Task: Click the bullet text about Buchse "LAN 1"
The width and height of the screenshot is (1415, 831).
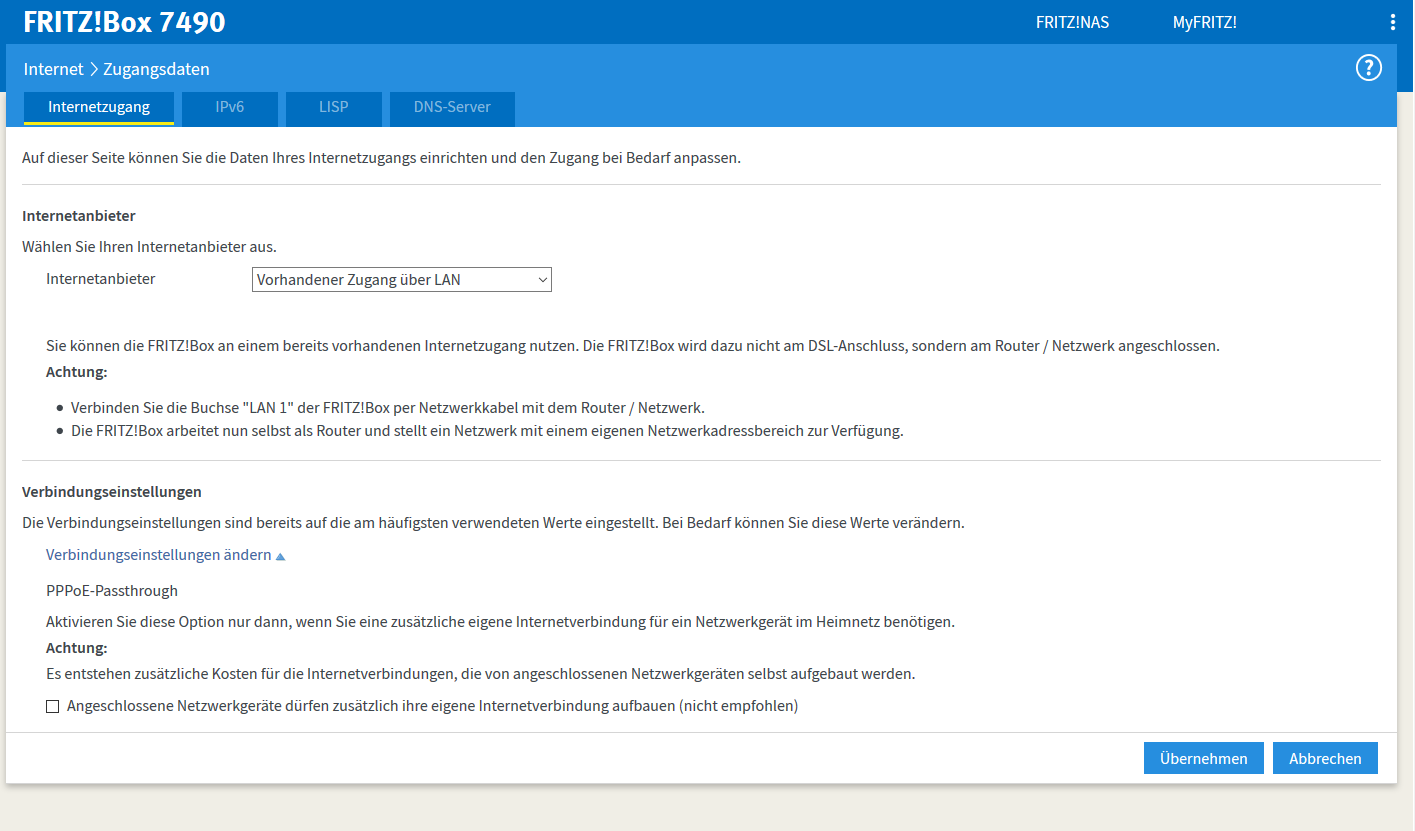Action: coord(388,408)
